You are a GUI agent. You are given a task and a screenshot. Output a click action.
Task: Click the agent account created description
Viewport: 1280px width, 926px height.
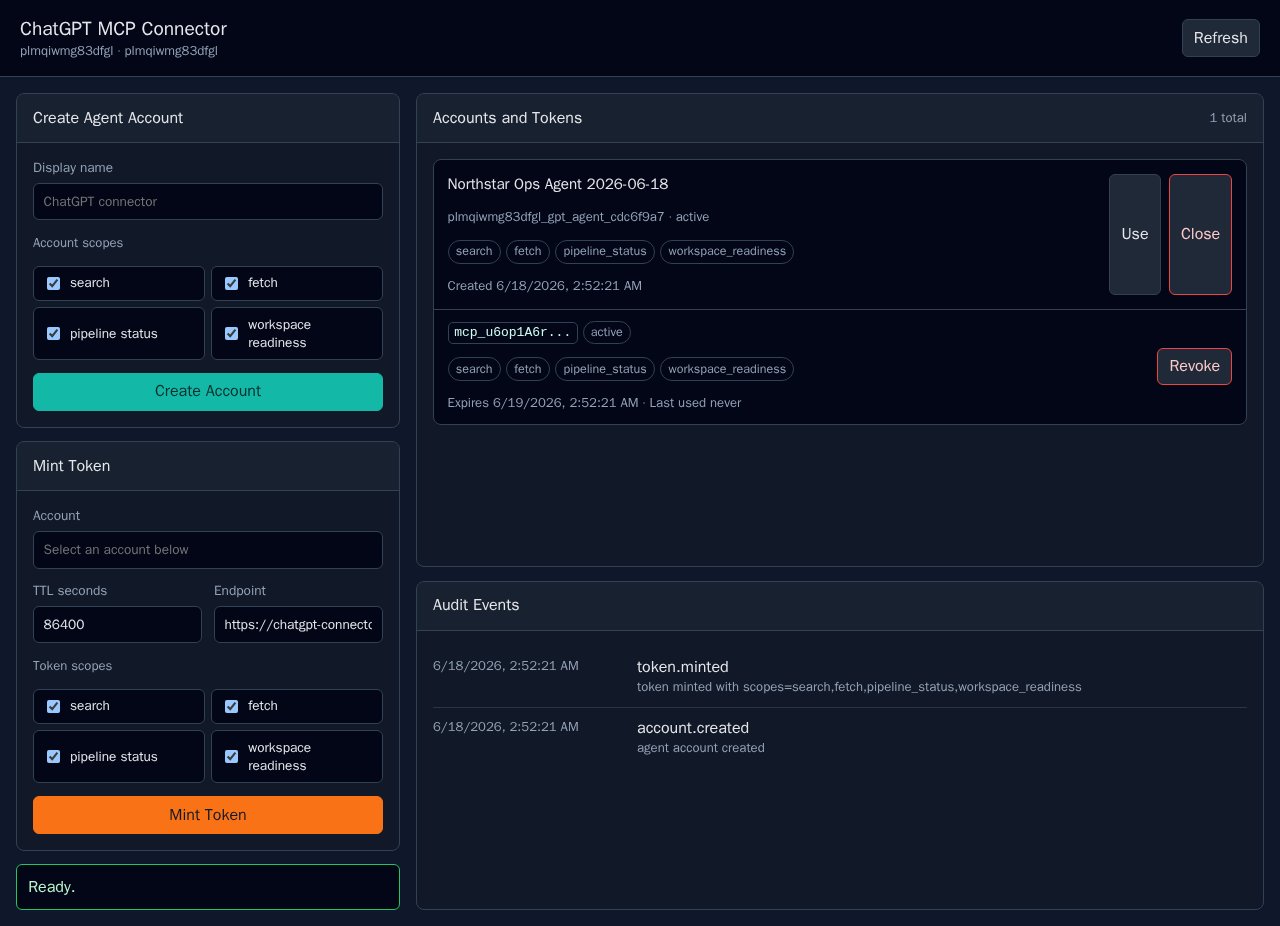pyautogui.click(x=701, y=748)
